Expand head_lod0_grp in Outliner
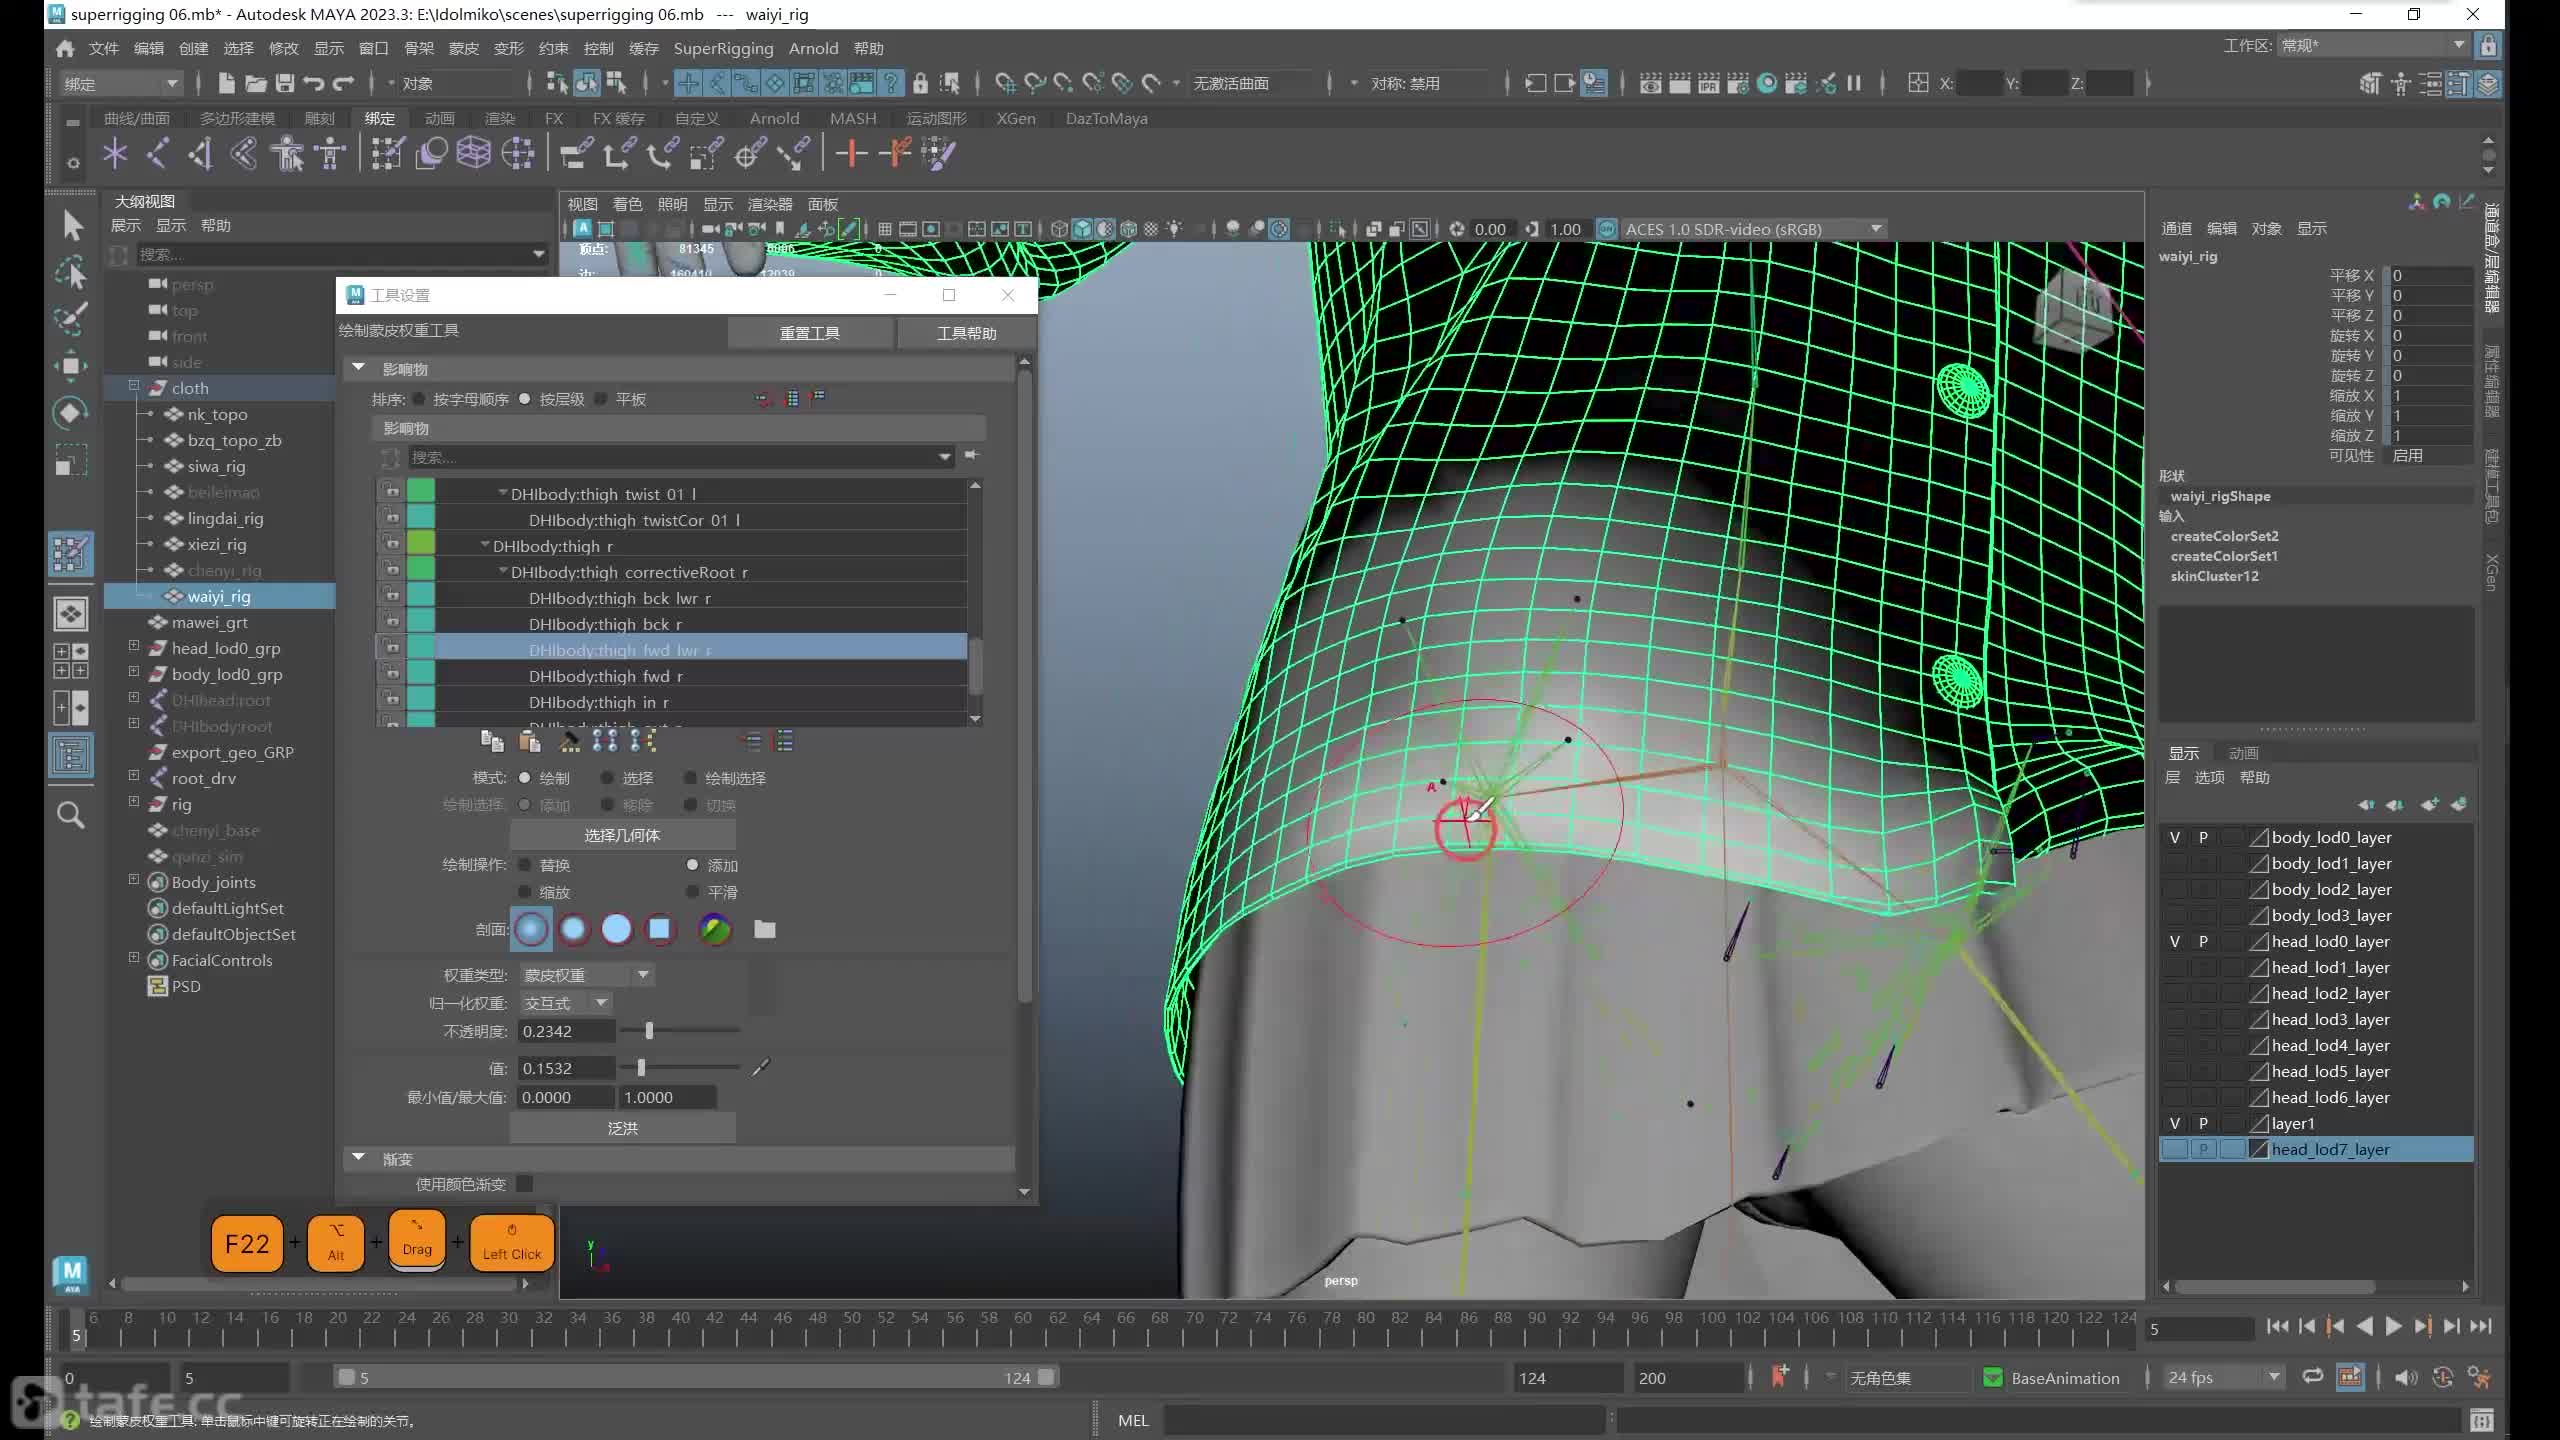The height and width of the screenshot is (1440, 2560). [133, 647]
